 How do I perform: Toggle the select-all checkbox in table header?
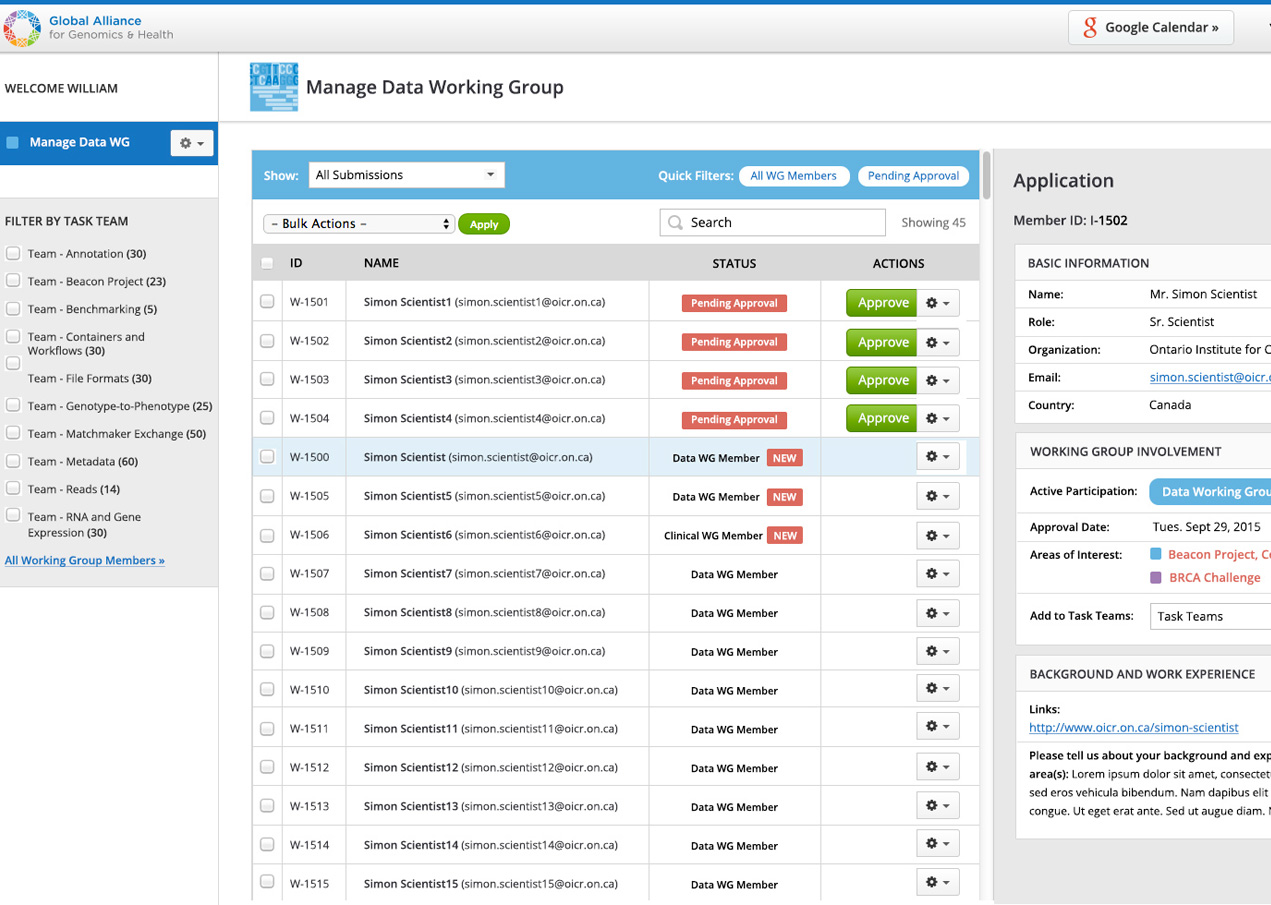pos(267,263)
